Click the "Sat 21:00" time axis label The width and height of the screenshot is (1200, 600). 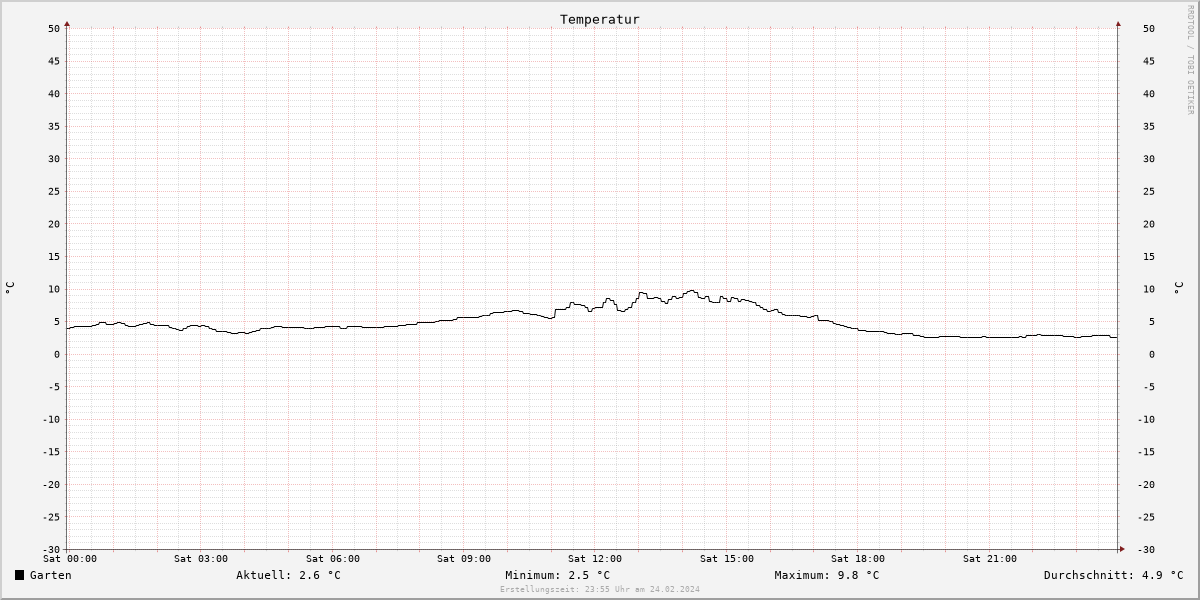tap(990, 559)
